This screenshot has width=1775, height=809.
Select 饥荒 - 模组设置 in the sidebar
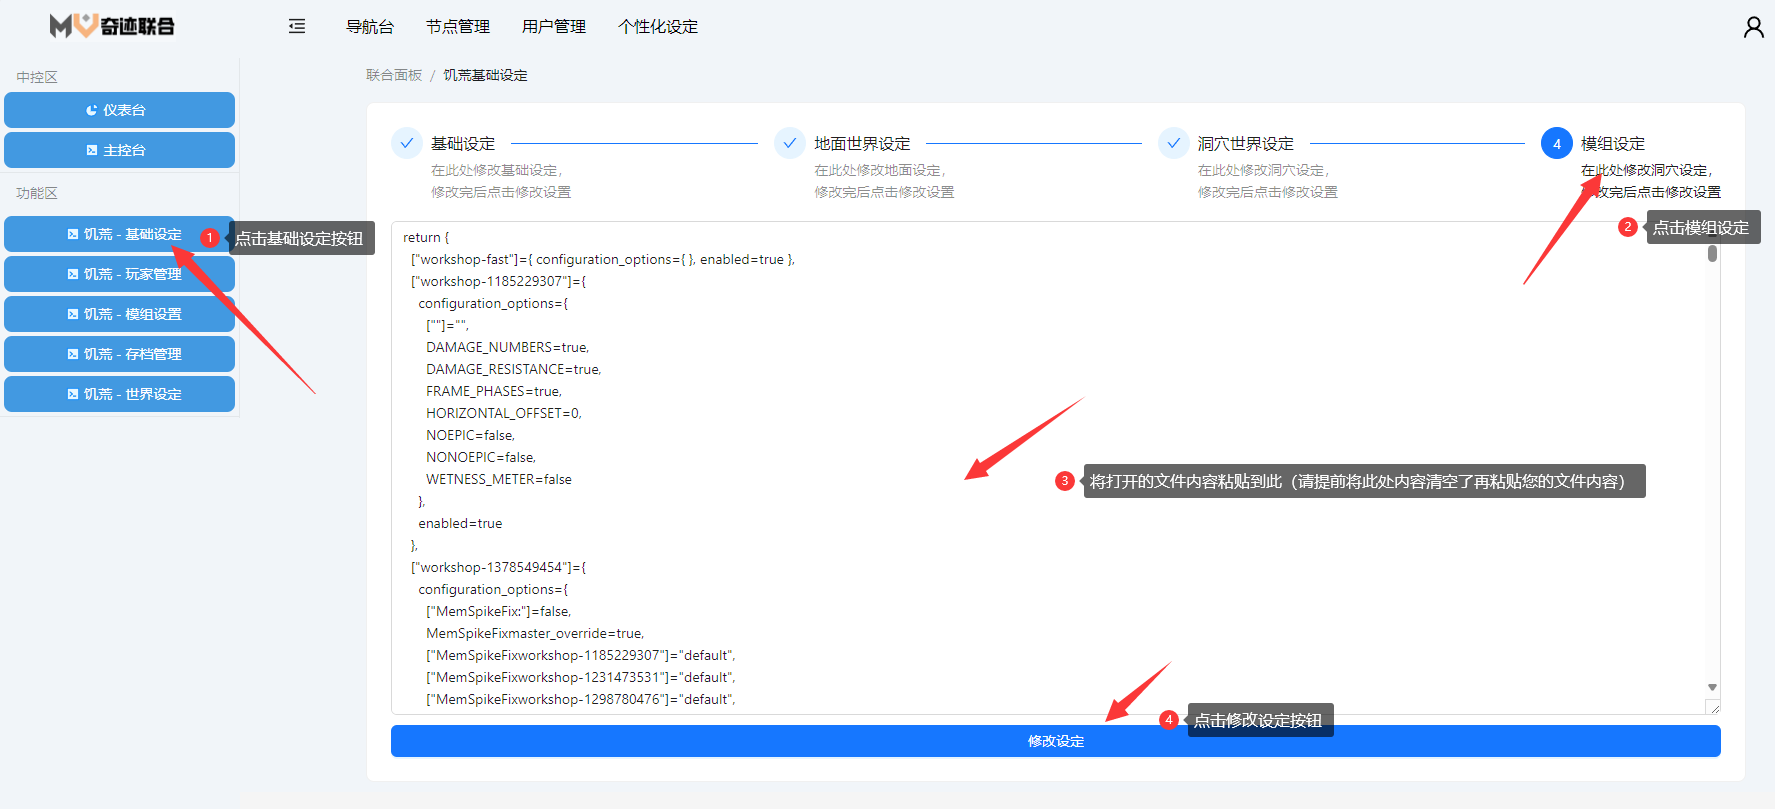pos(119,314)
